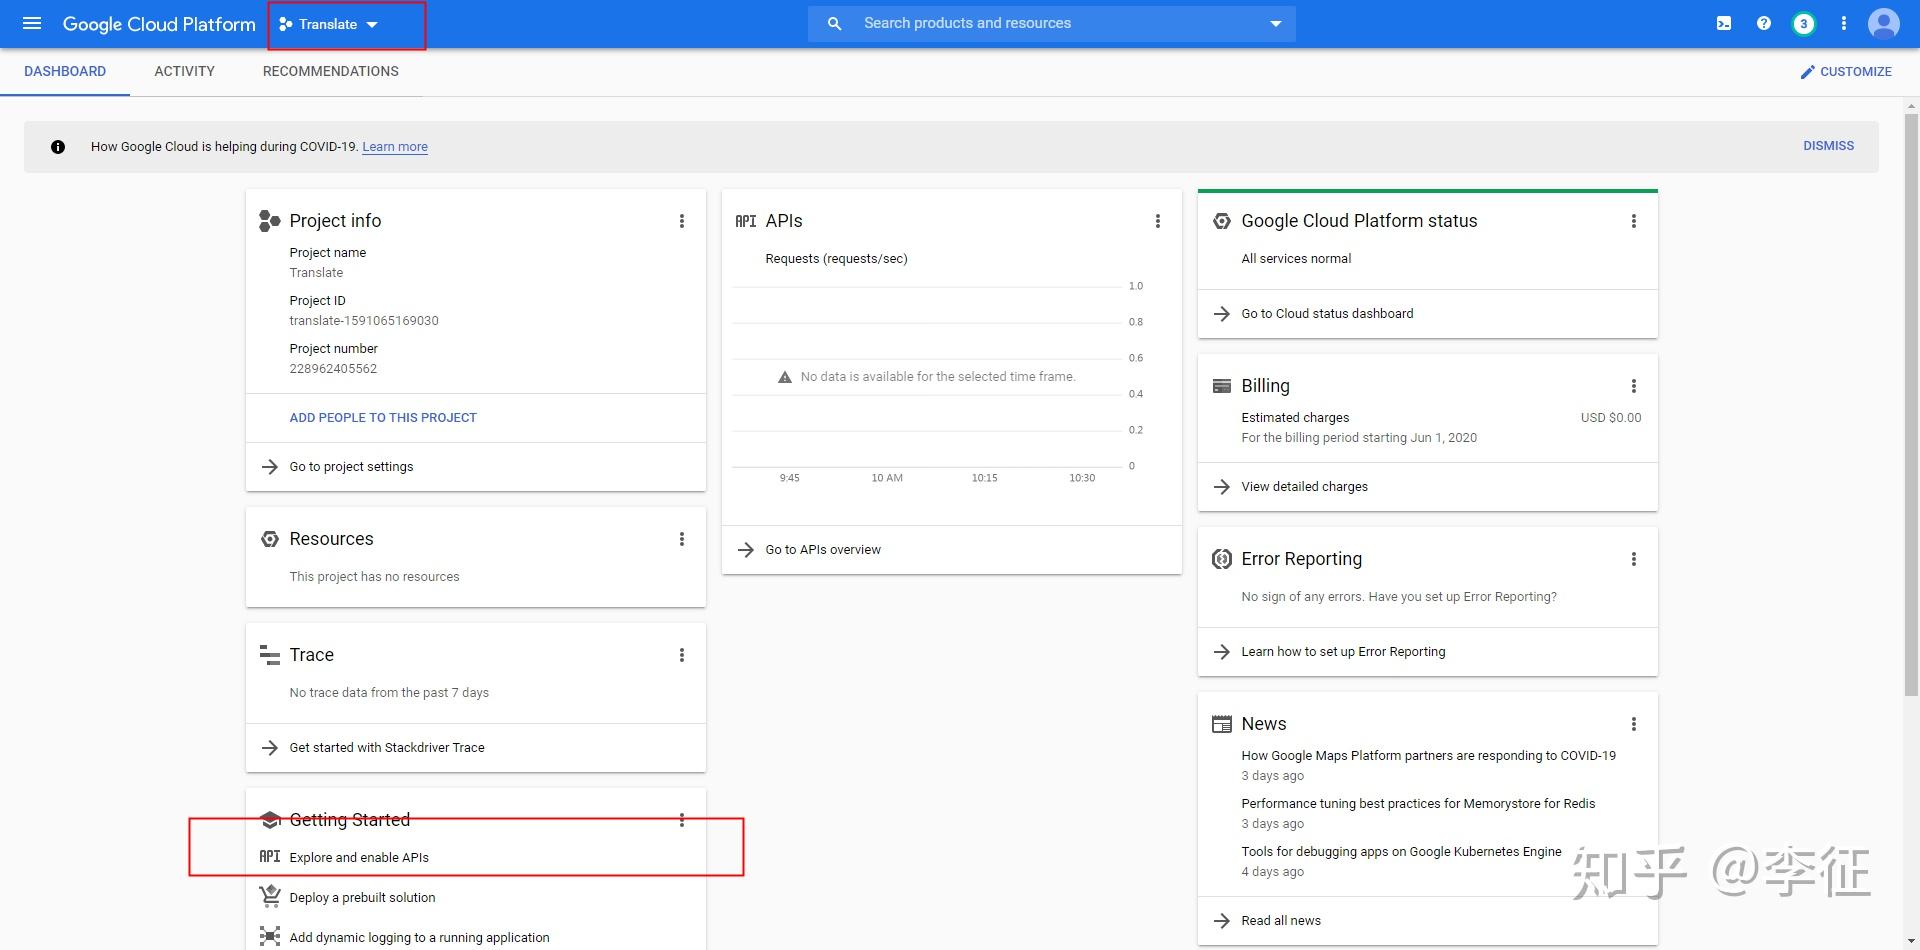This screenshot has width=1920, height=950.
Task: Open top bar vertical dots settings menu
Action: click(1844, 23)
